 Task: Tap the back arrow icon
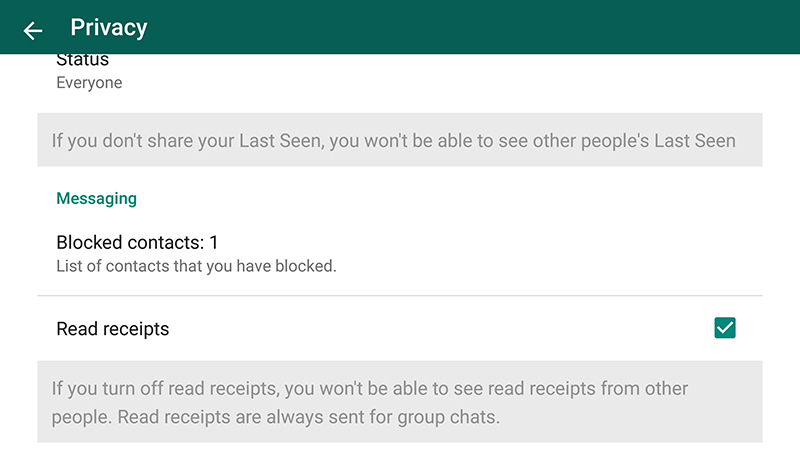(33, 30)
